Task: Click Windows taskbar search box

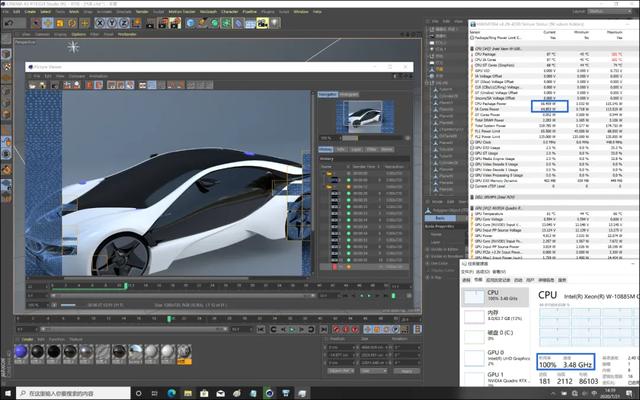Action: pos(74,393)
